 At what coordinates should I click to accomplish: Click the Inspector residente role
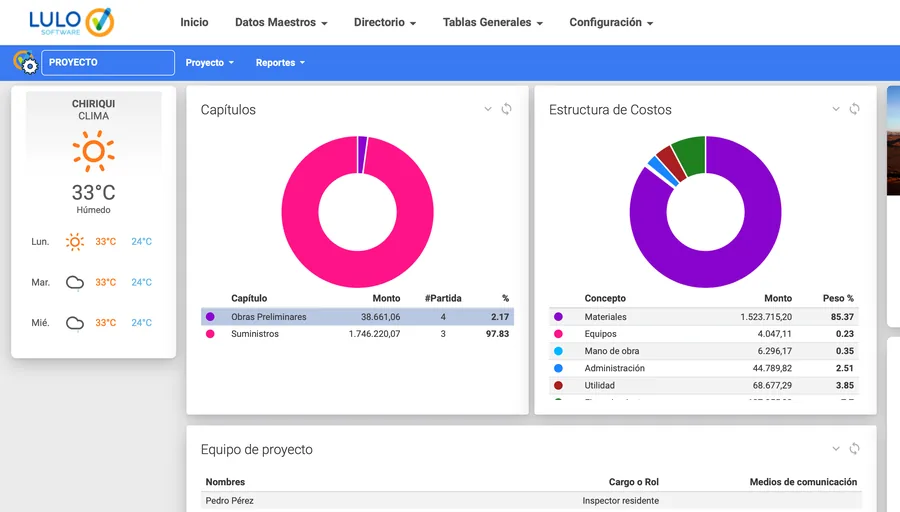pos(620,501)
